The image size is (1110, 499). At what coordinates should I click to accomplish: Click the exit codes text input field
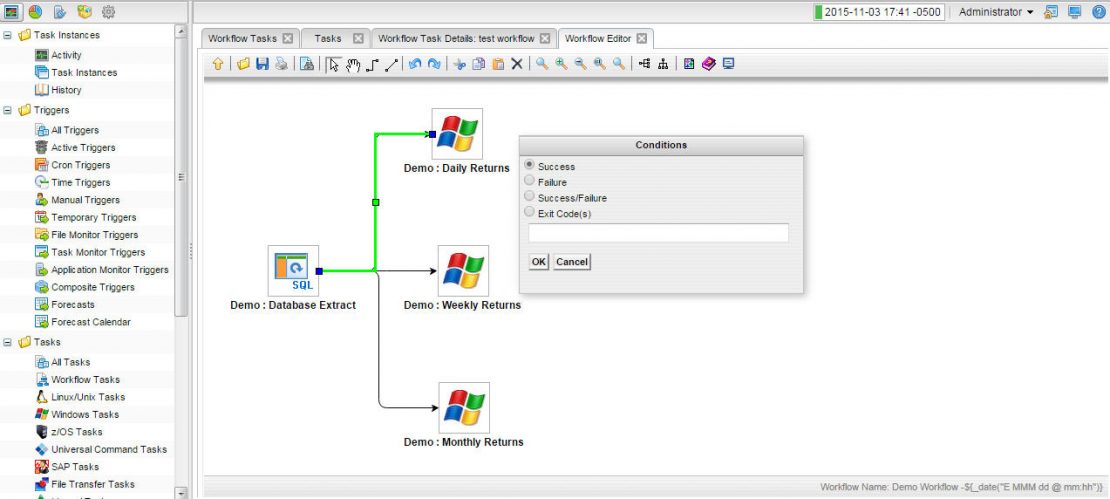[x=658, y=233]
